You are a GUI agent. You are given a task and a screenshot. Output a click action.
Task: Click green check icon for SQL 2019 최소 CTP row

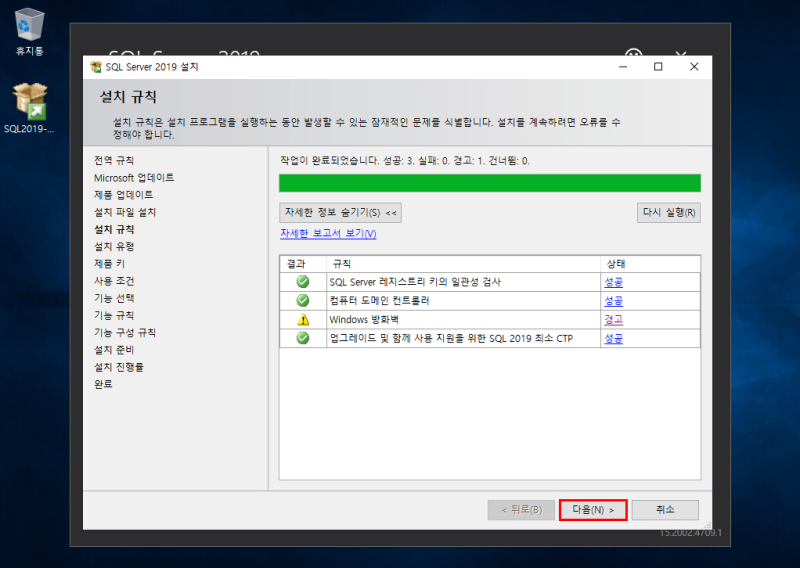tap(303, 338)
